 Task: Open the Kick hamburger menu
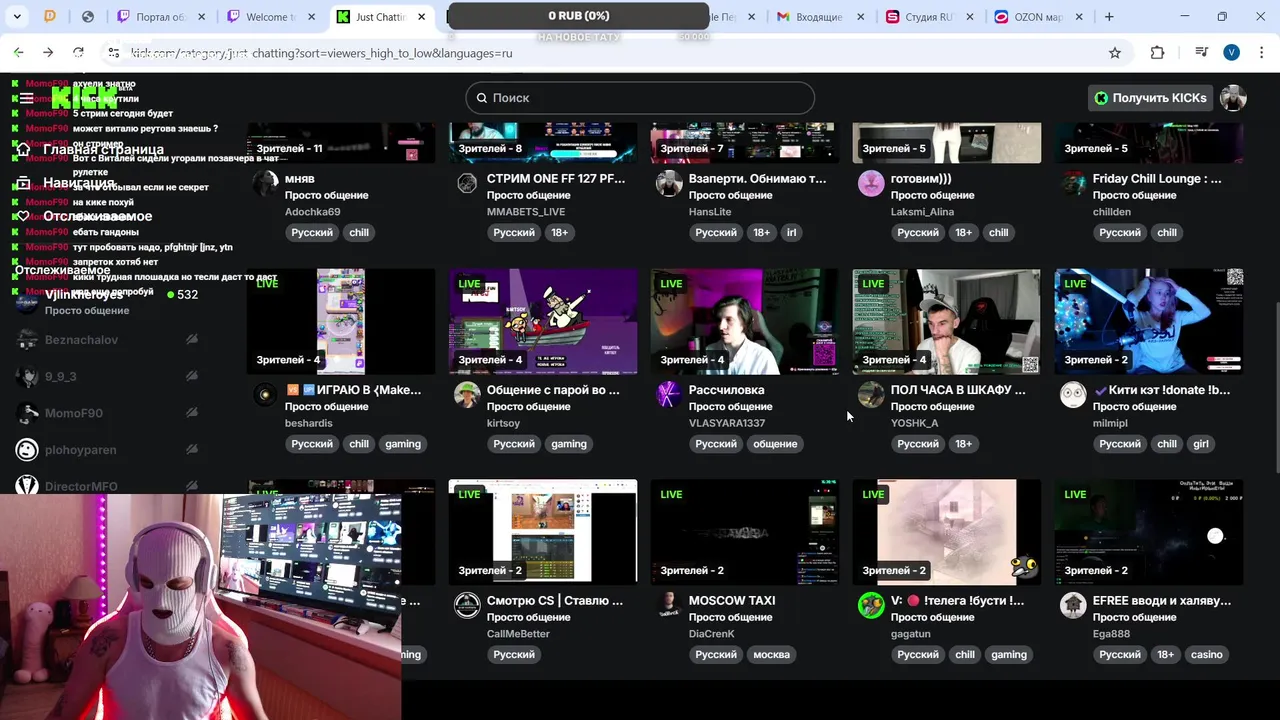pos(26,98)
